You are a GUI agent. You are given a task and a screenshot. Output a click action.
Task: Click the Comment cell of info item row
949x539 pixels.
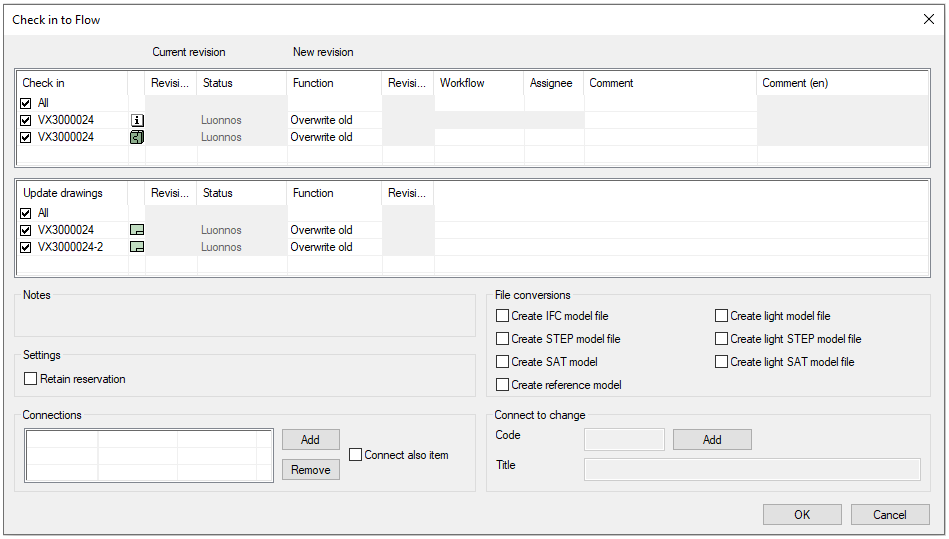point(669,120)
